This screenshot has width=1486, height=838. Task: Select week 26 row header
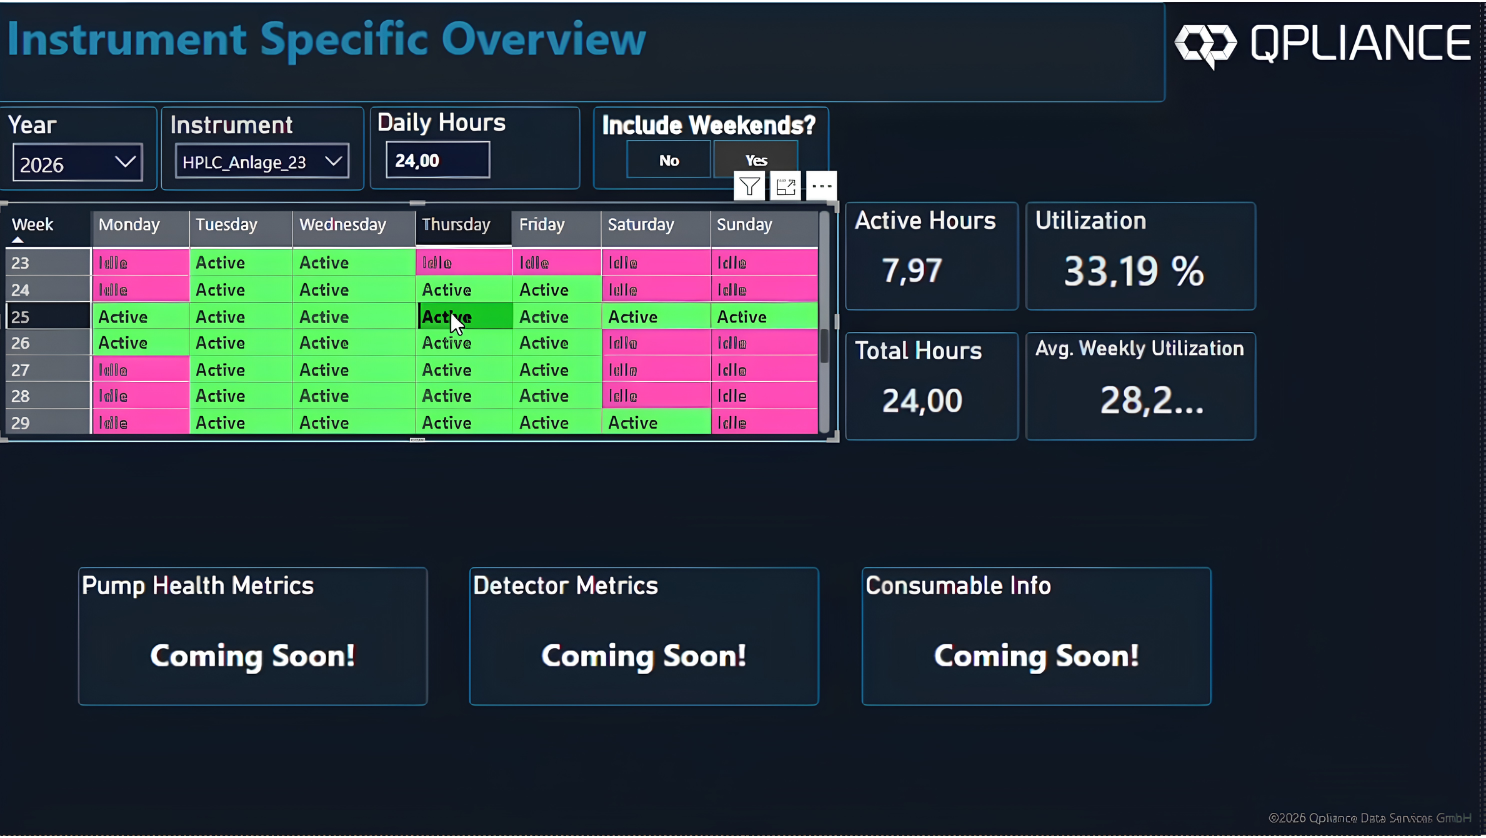[x=48, y=343]
